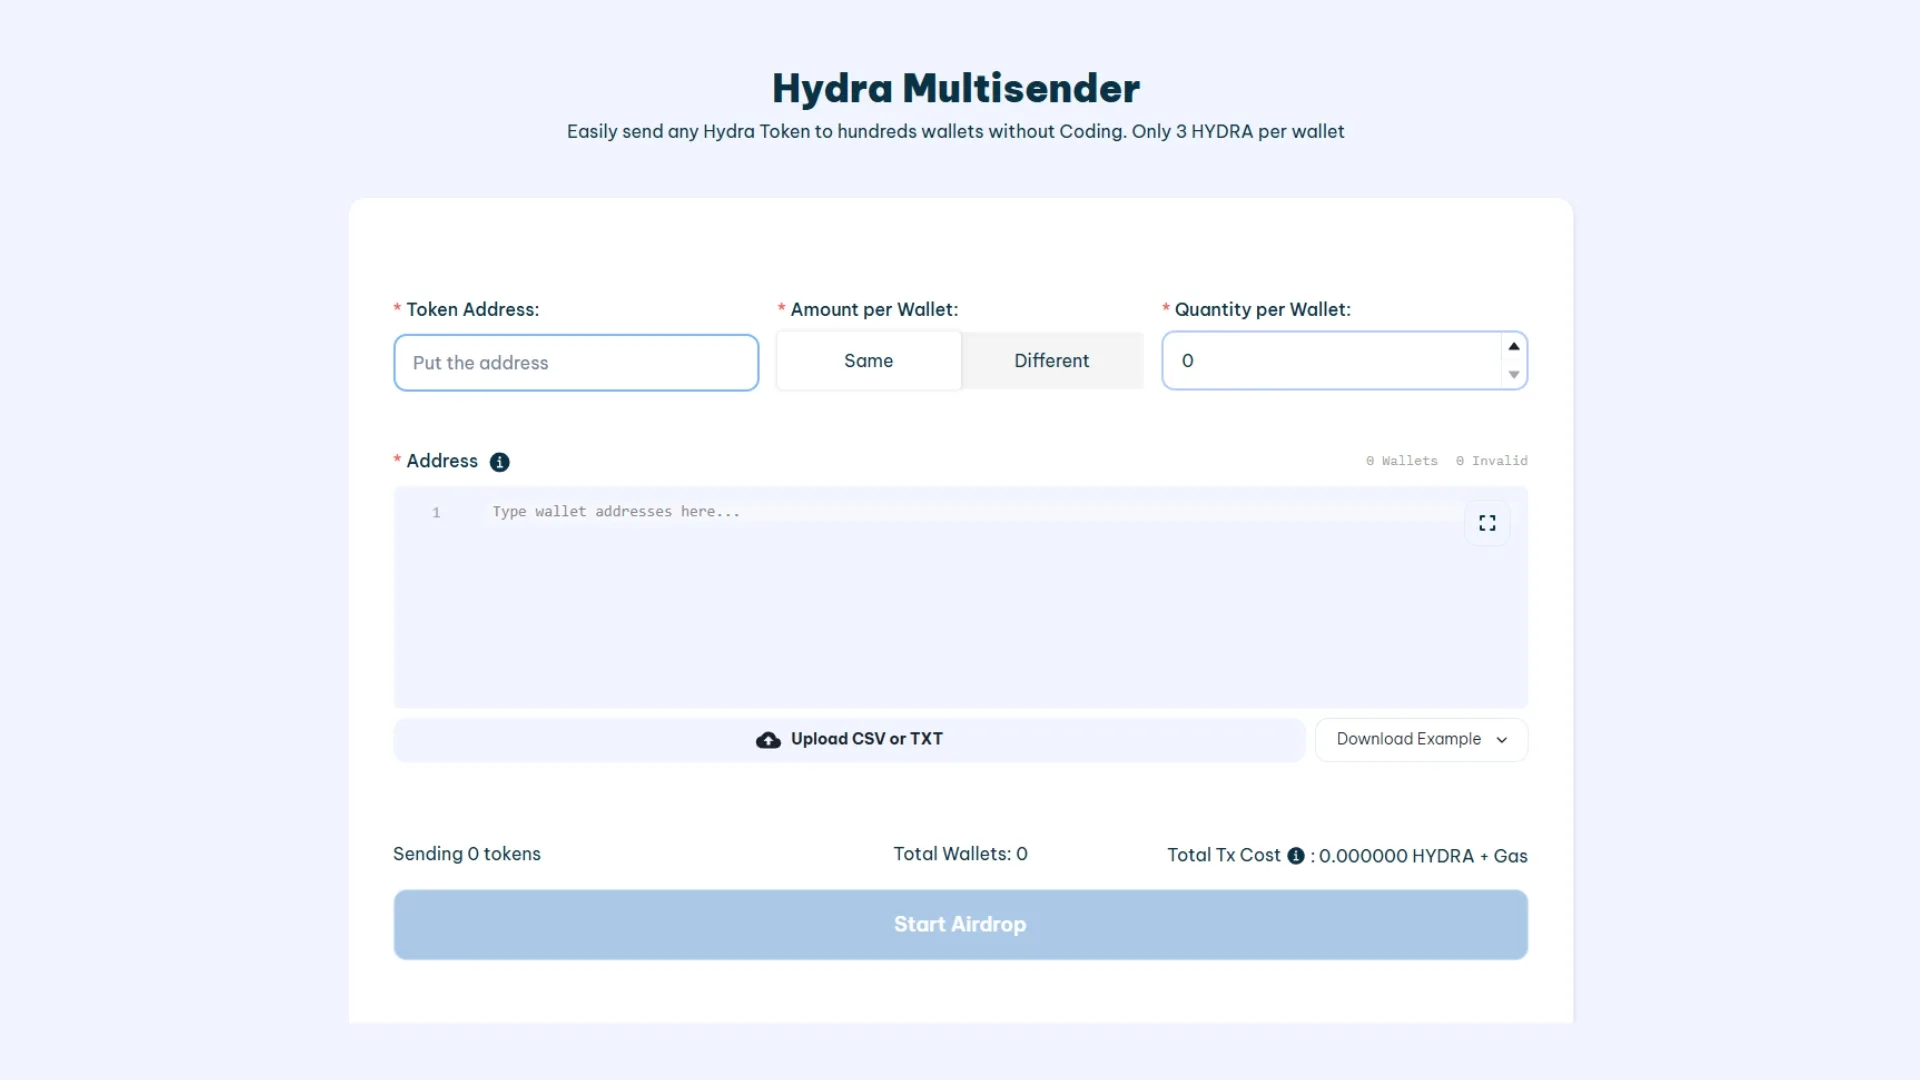Image resolution: width=1920 pixels, height=1080 pixels.
Task: Select the Different amount option
Action: [x=1051, y=361]
